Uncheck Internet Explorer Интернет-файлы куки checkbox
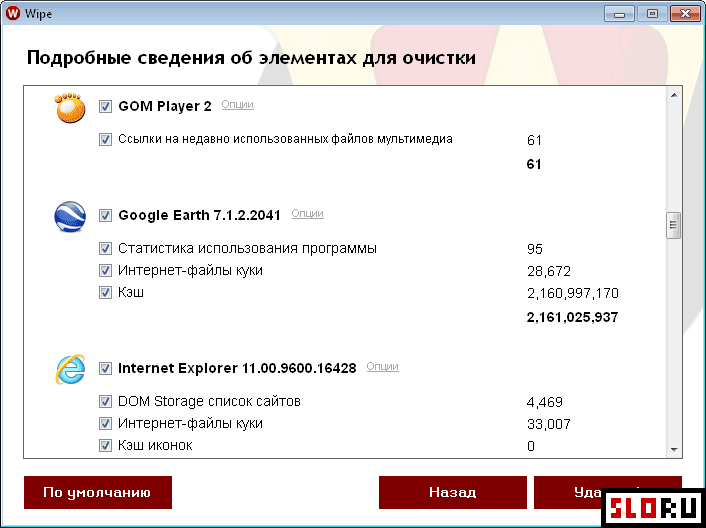This screenshot has height=528, width=706. (105, 423)
